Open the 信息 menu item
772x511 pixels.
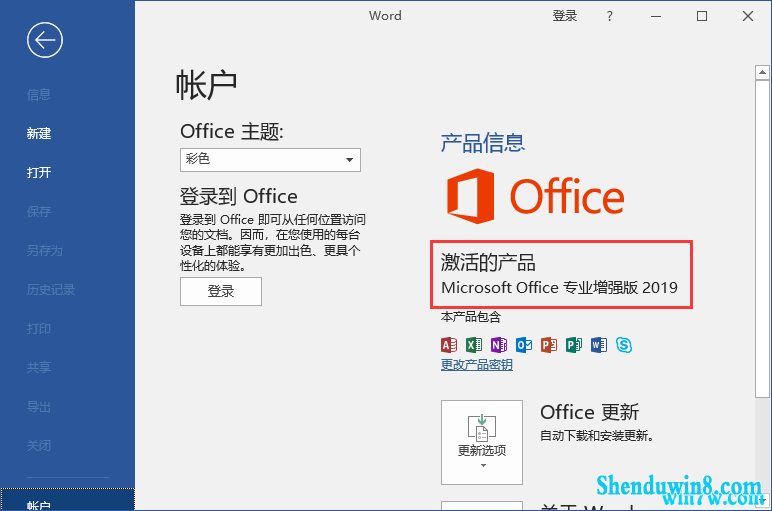pyautogui.click(x=39, y=95)
